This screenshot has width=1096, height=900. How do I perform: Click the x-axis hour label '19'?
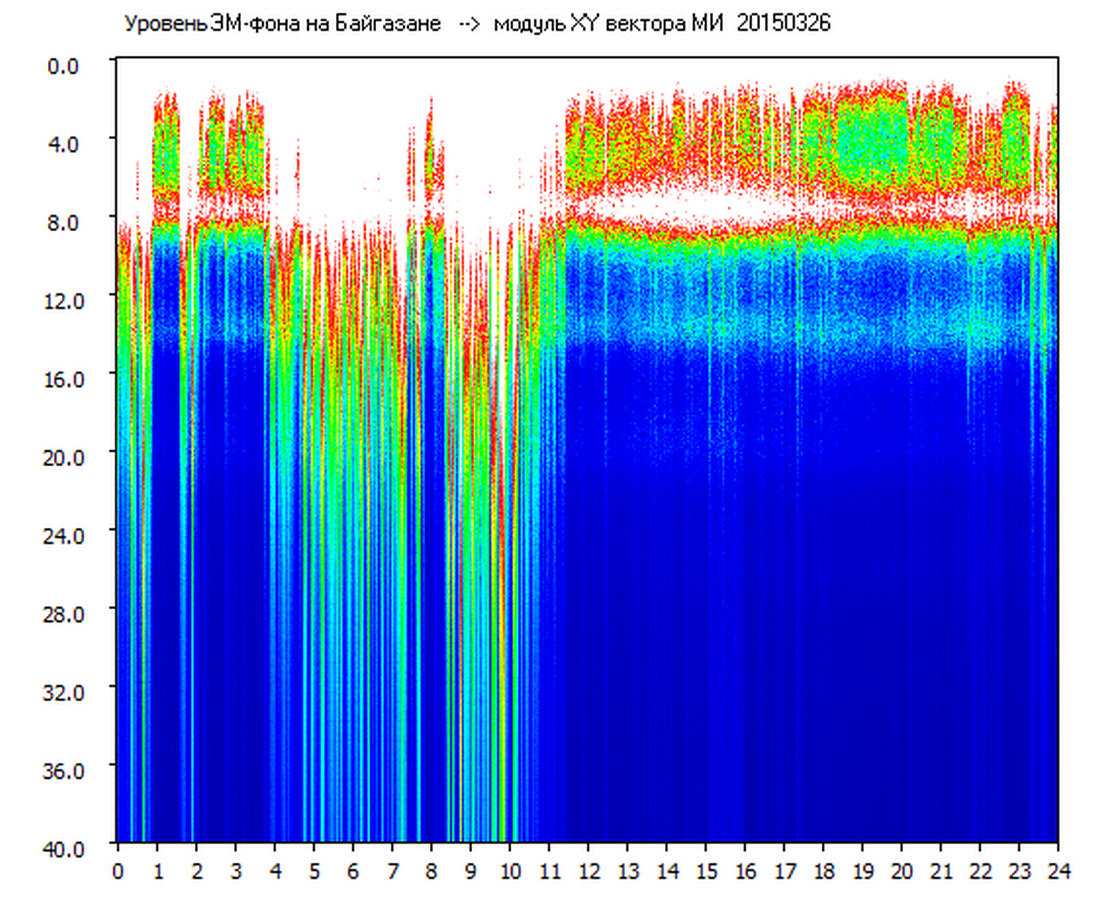863,871
